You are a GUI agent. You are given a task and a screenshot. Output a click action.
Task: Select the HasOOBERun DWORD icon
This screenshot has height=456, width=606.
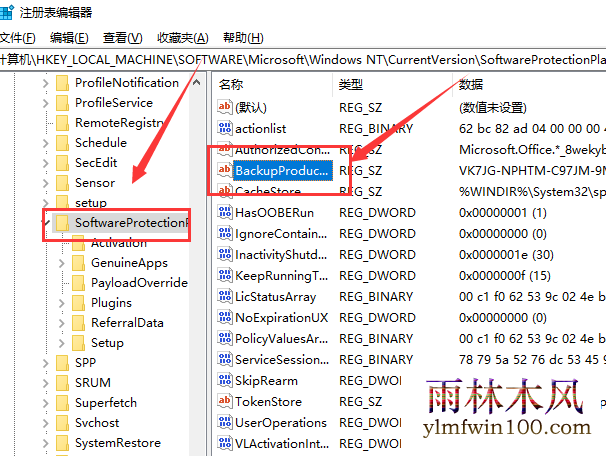pyautogui.click(x=225, y=212)
